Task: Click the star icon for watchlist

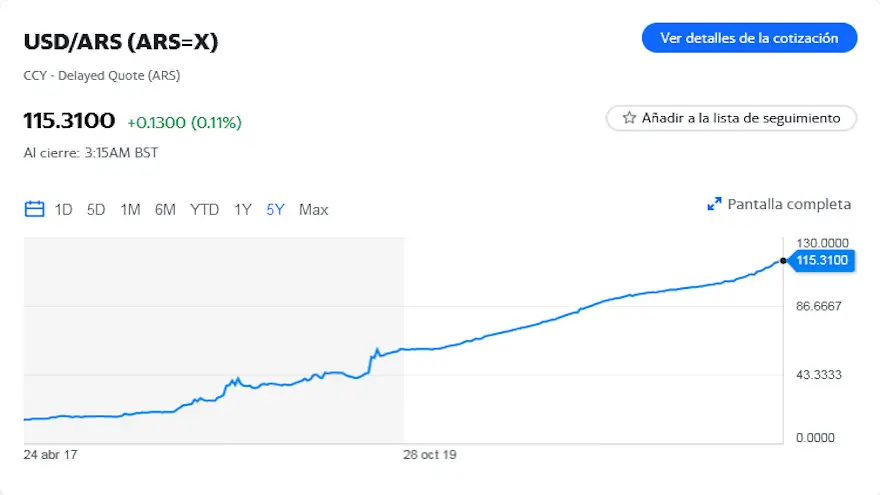Action: (629, 118)
